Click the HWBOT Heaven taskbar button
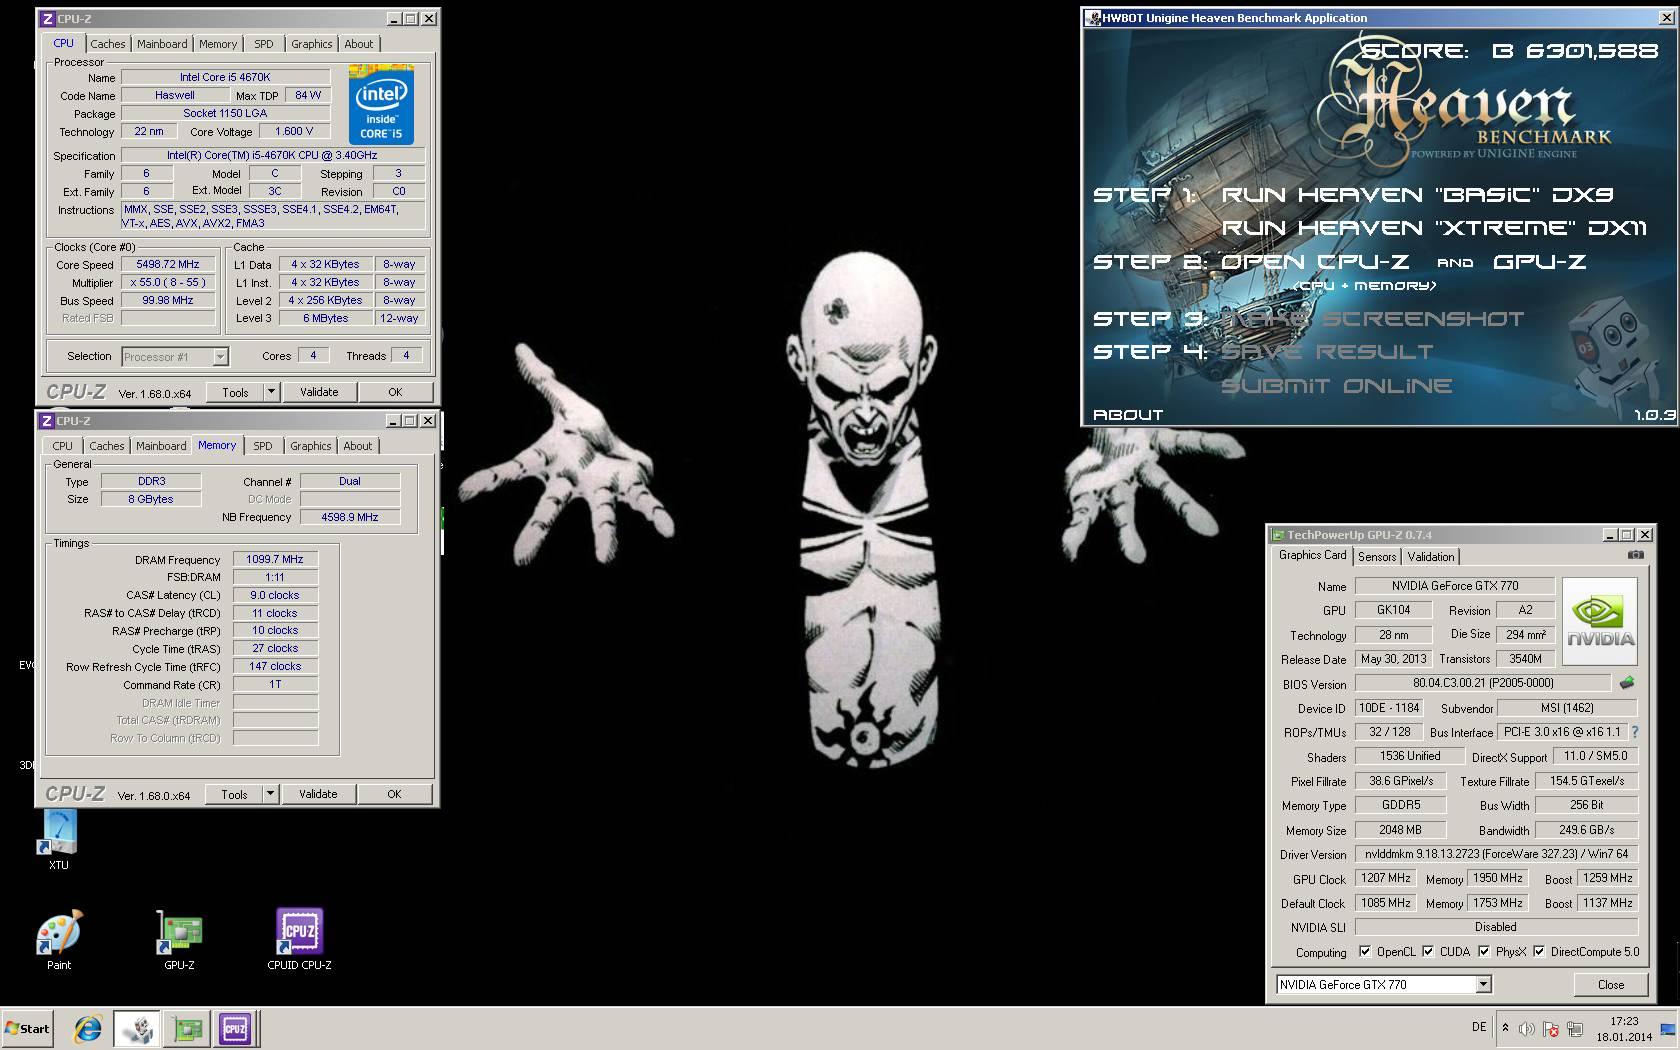This screenshot has height=1050, width=1680. (x=137, y=1028)
